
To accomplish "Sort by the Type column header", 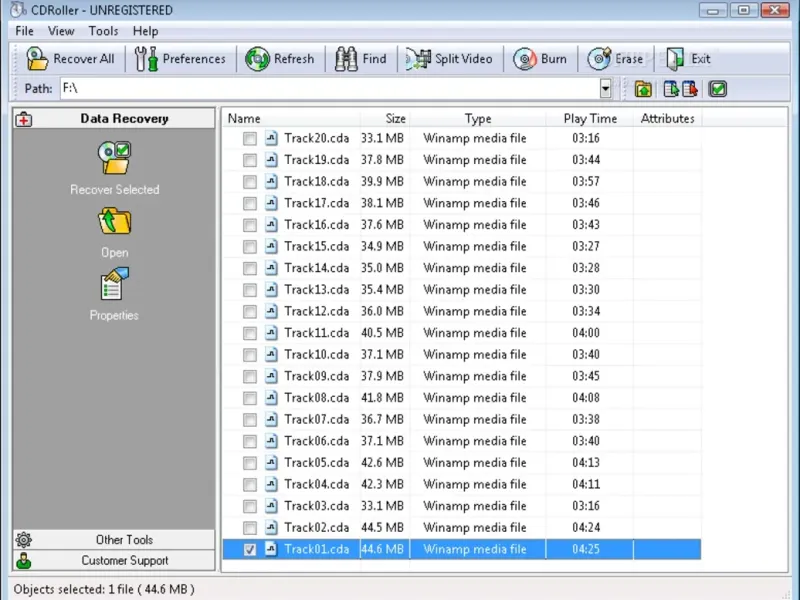I will (x=478, y=118).
